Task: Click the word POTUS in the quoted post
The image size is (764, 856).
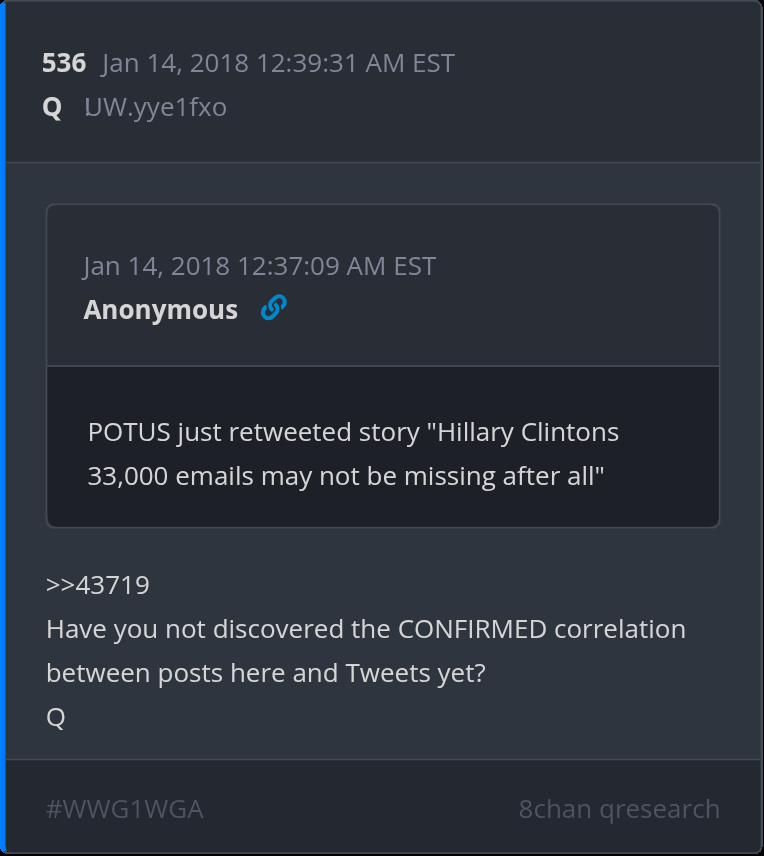Action: (x=129, y=433)
